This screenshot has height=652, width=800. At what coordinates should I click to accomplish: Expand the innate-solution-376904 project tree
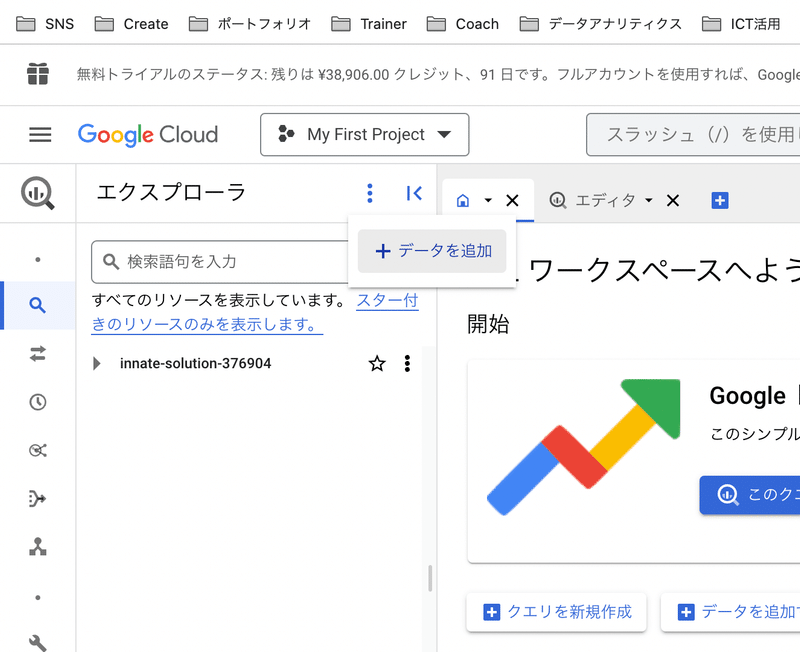click(97, 364)
